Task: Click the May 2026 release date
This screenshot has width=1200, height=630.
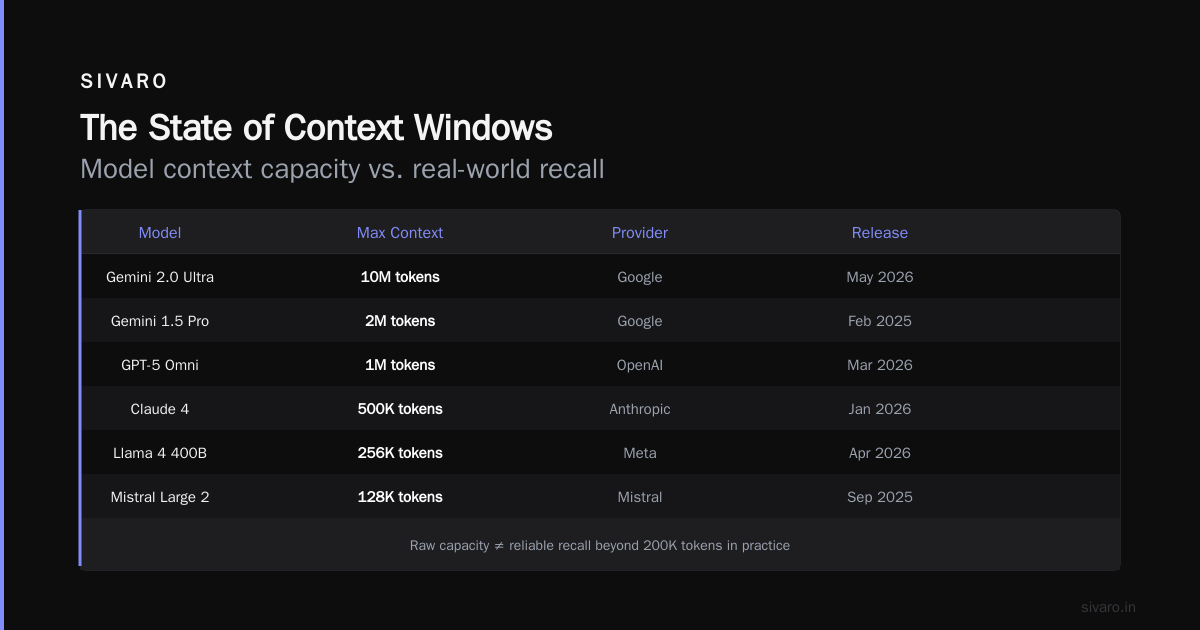Action: click(x=880, y=277)
